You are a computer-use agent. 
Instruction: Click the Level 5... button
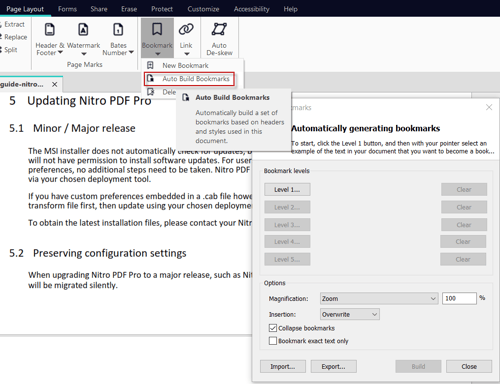tap(287, 259)
